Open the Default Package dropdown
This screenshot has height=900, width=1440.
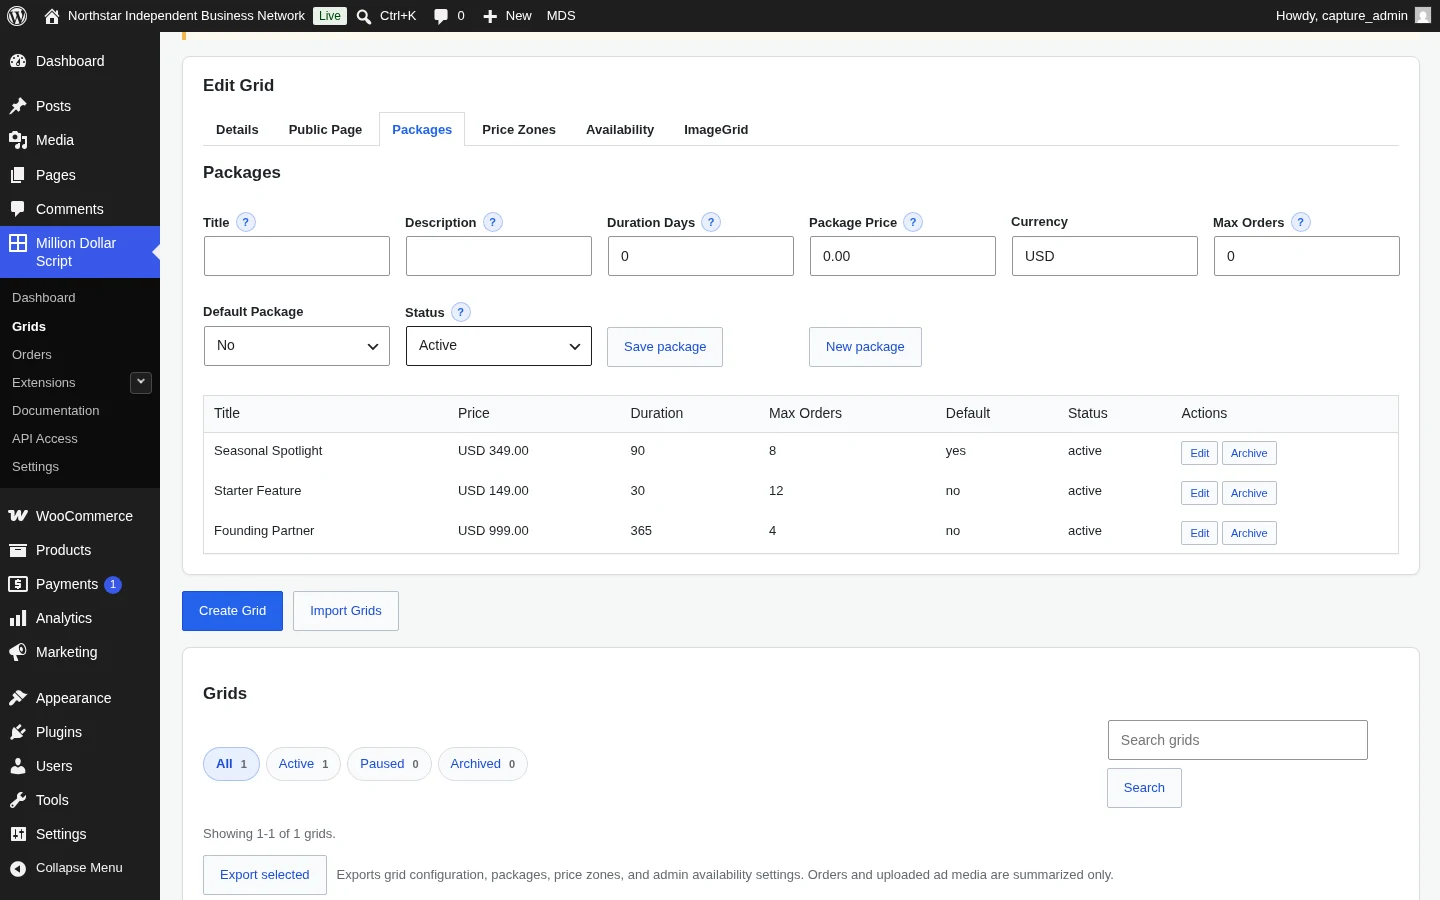click(x=297, y=346)
